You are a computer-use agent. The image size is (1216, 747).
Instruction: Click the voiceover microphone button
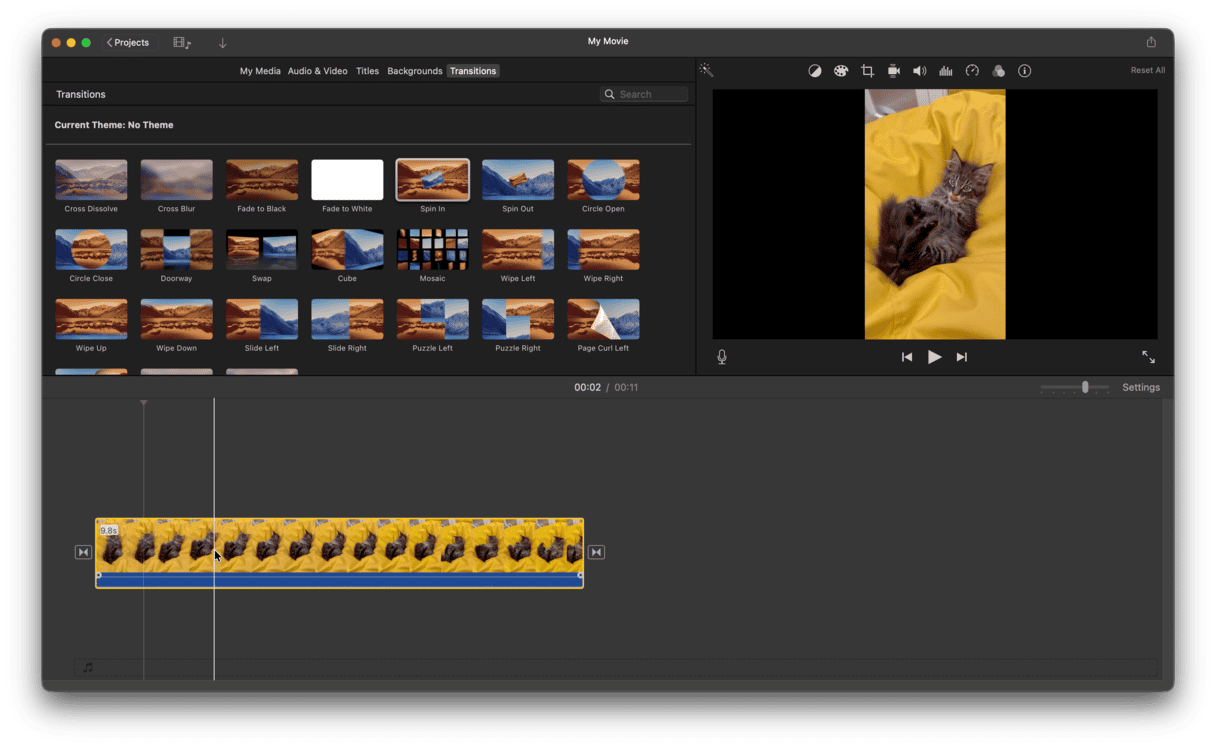tap(722, 357)
